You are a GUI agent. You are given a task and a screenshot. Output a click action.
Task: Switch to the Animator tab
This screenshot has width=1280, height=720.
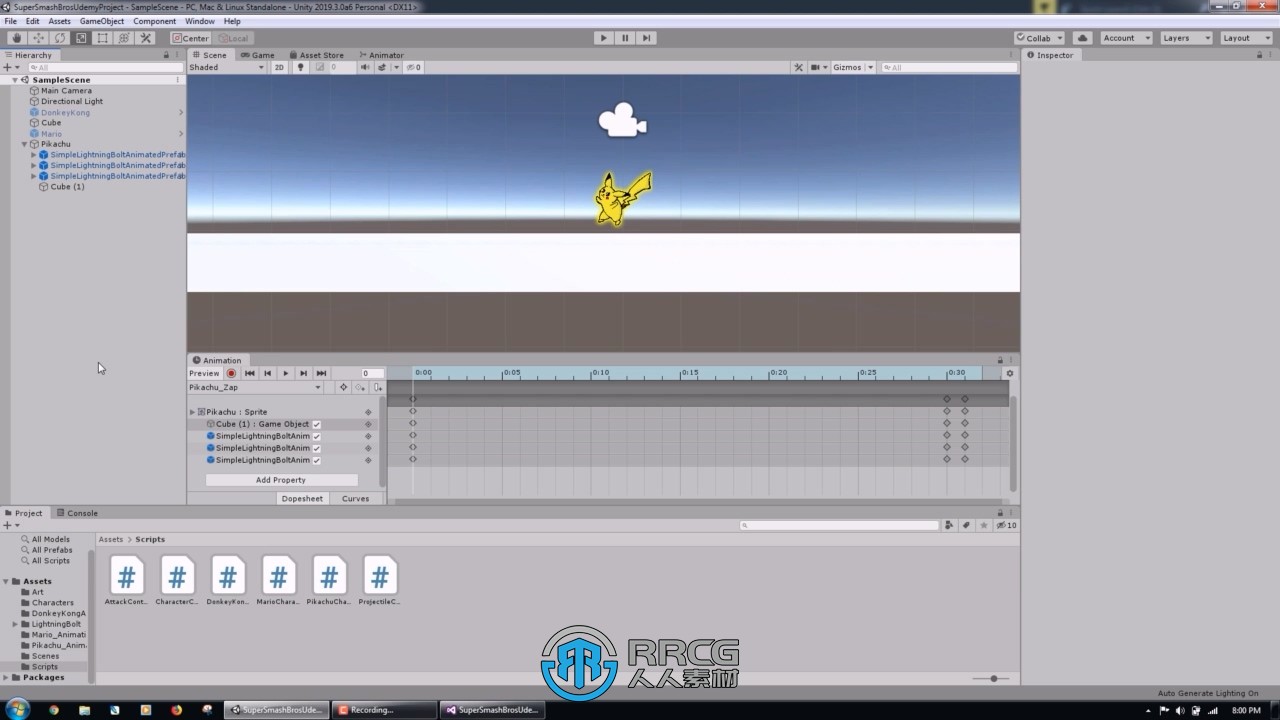pyautogui.click(x=382, y=55)
